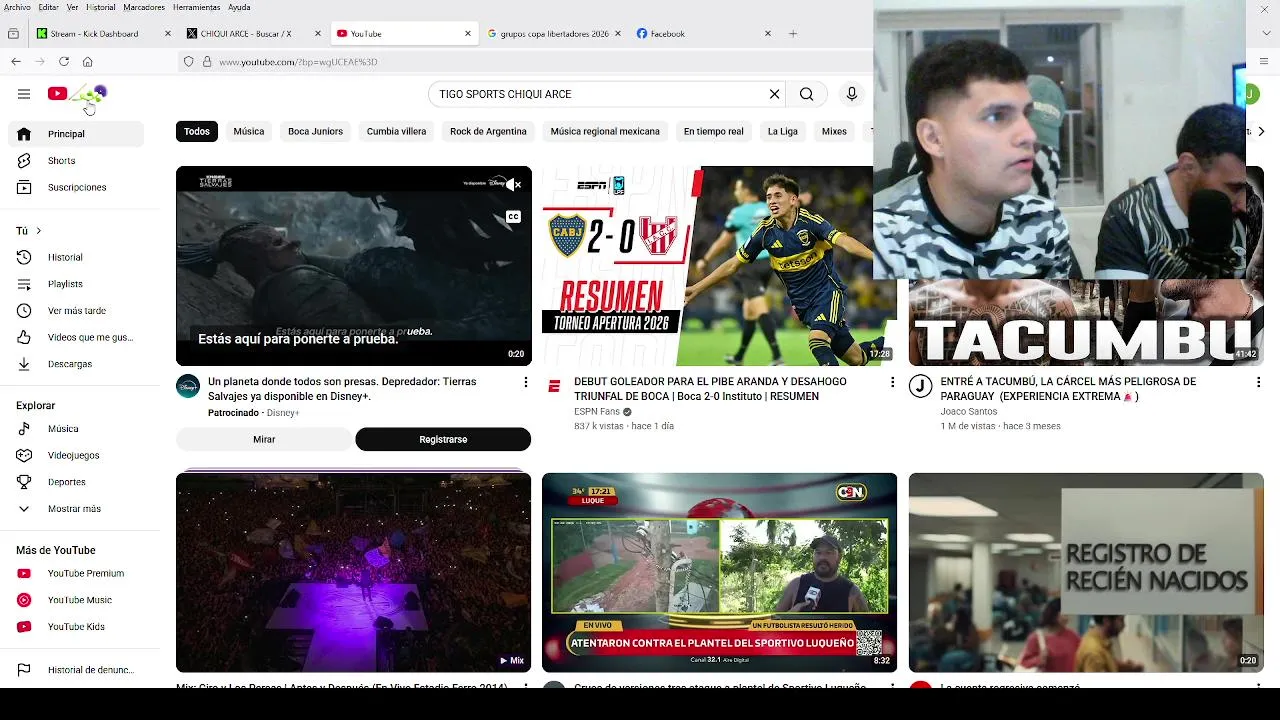
Task: Open Joaco Santos channel name link
Action: click(x=969, y=412)
